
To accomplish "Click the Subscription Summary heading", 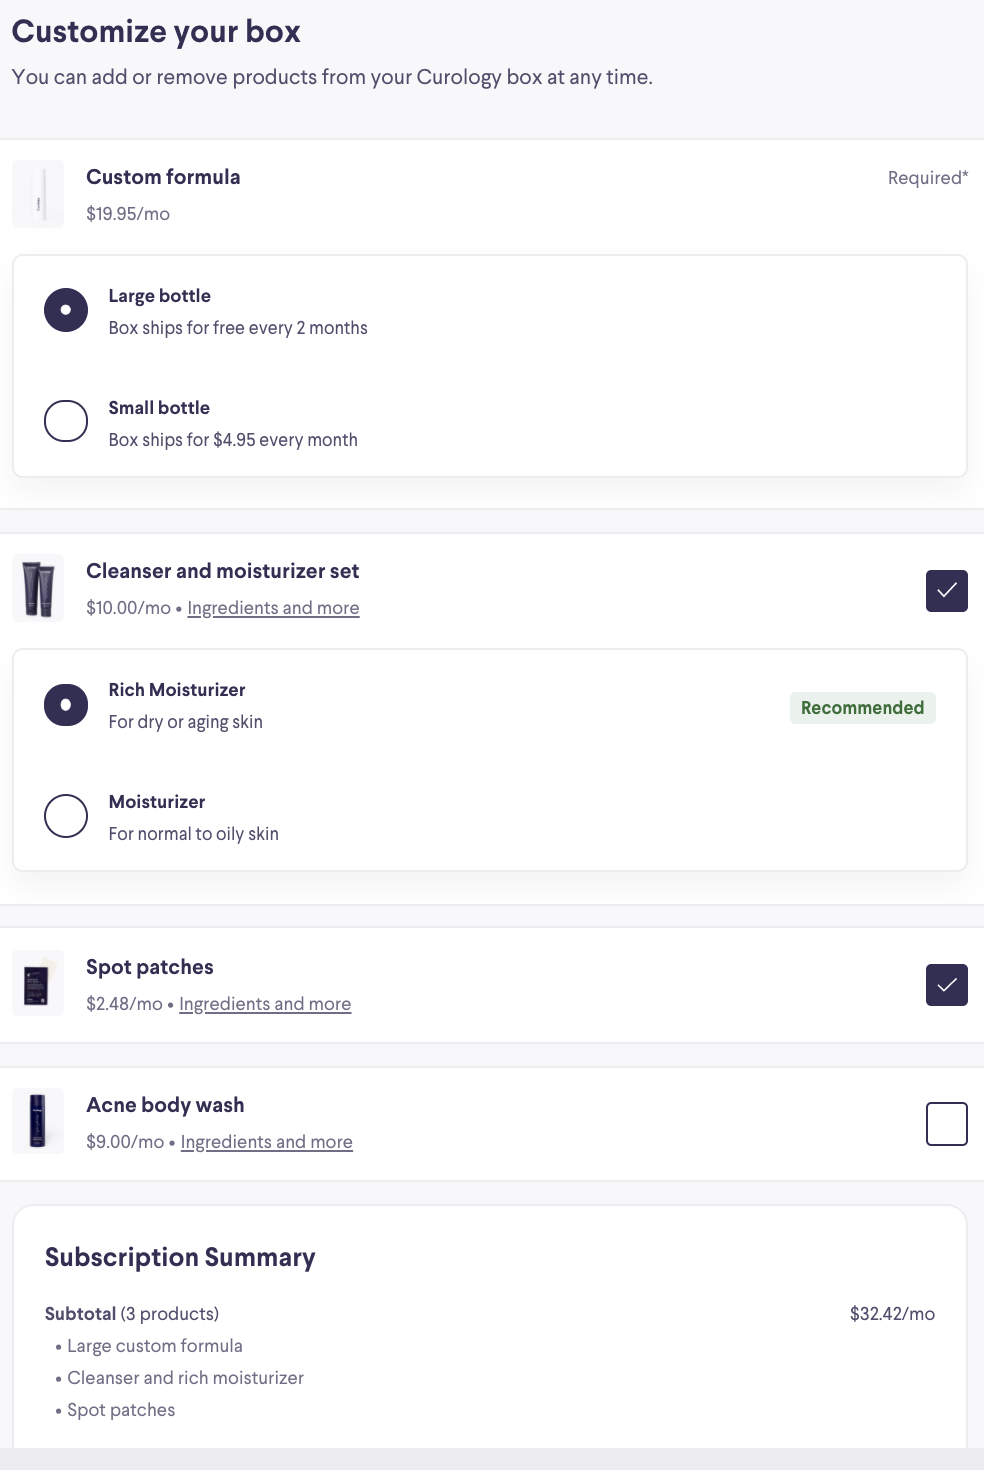I will (180, 1257).
